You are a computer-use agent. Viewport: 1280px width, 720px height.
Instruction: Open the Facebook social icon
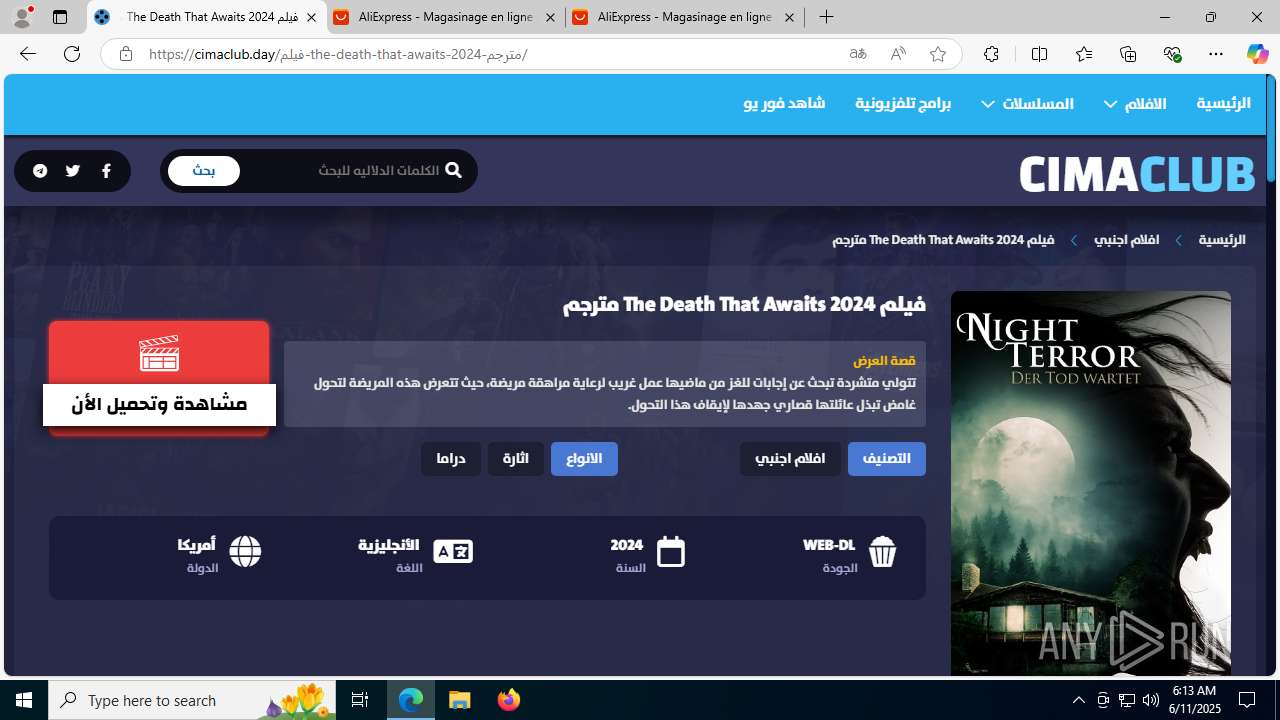[x=106, y=171]
